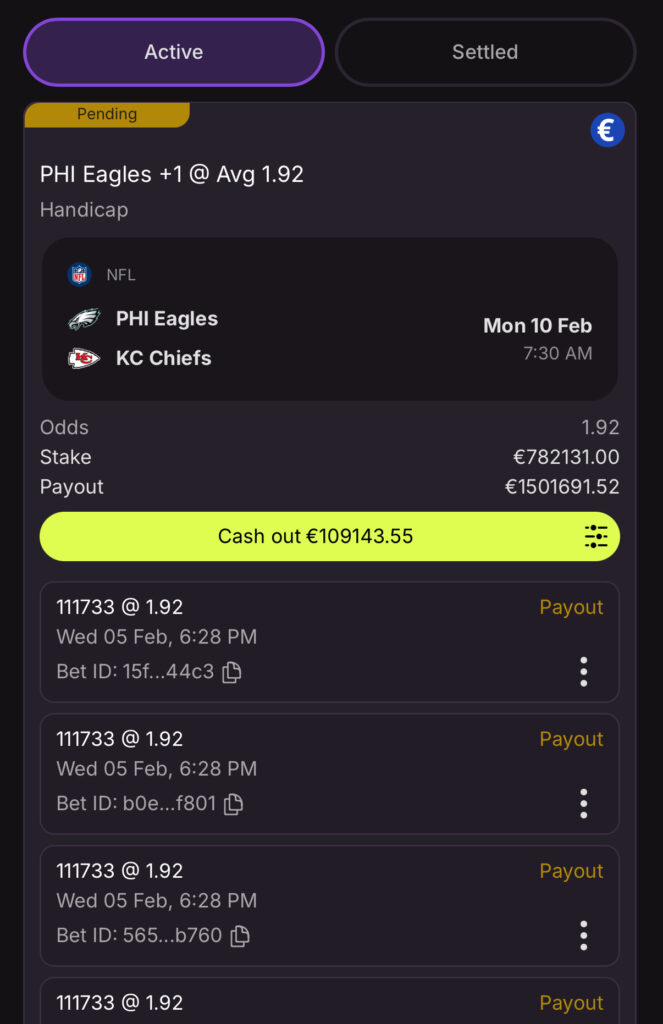Click Payout label on third bet entry

point(571,872)
